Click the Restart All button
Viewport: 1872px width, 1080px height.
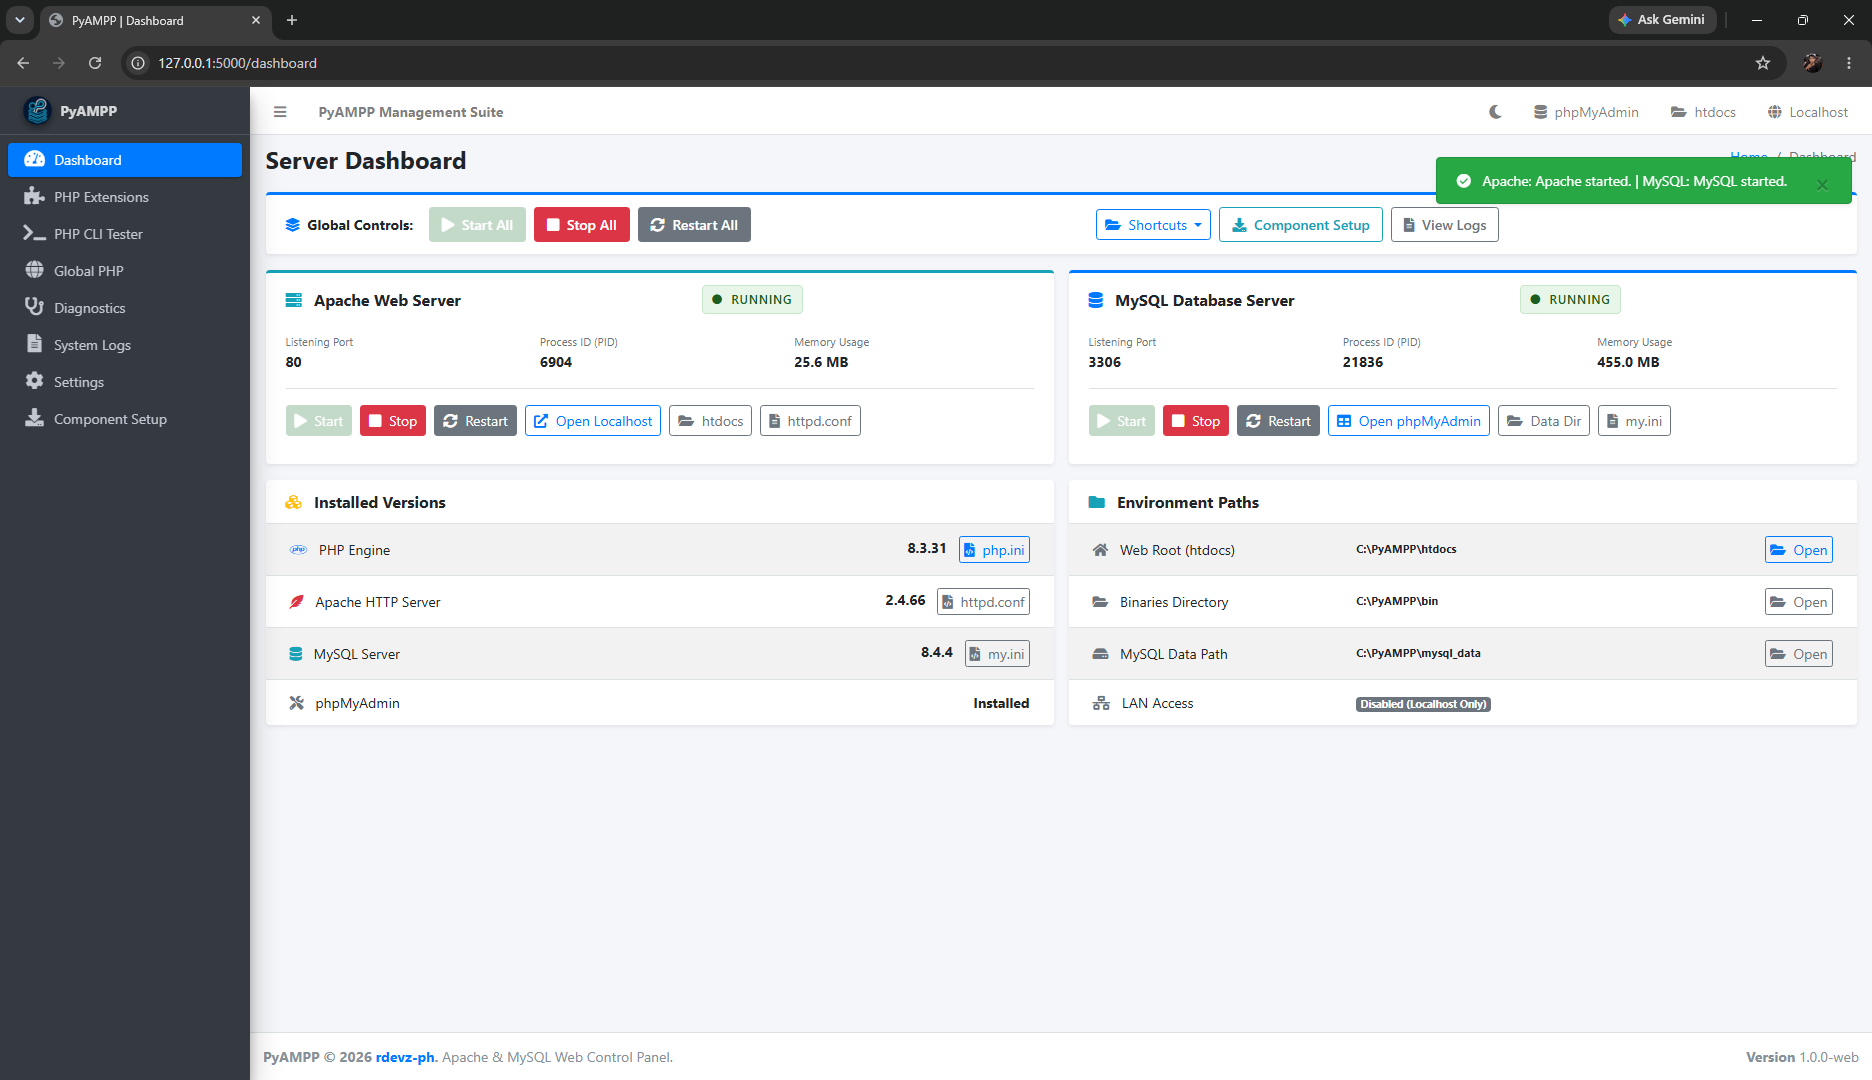[x=694, y=225]
